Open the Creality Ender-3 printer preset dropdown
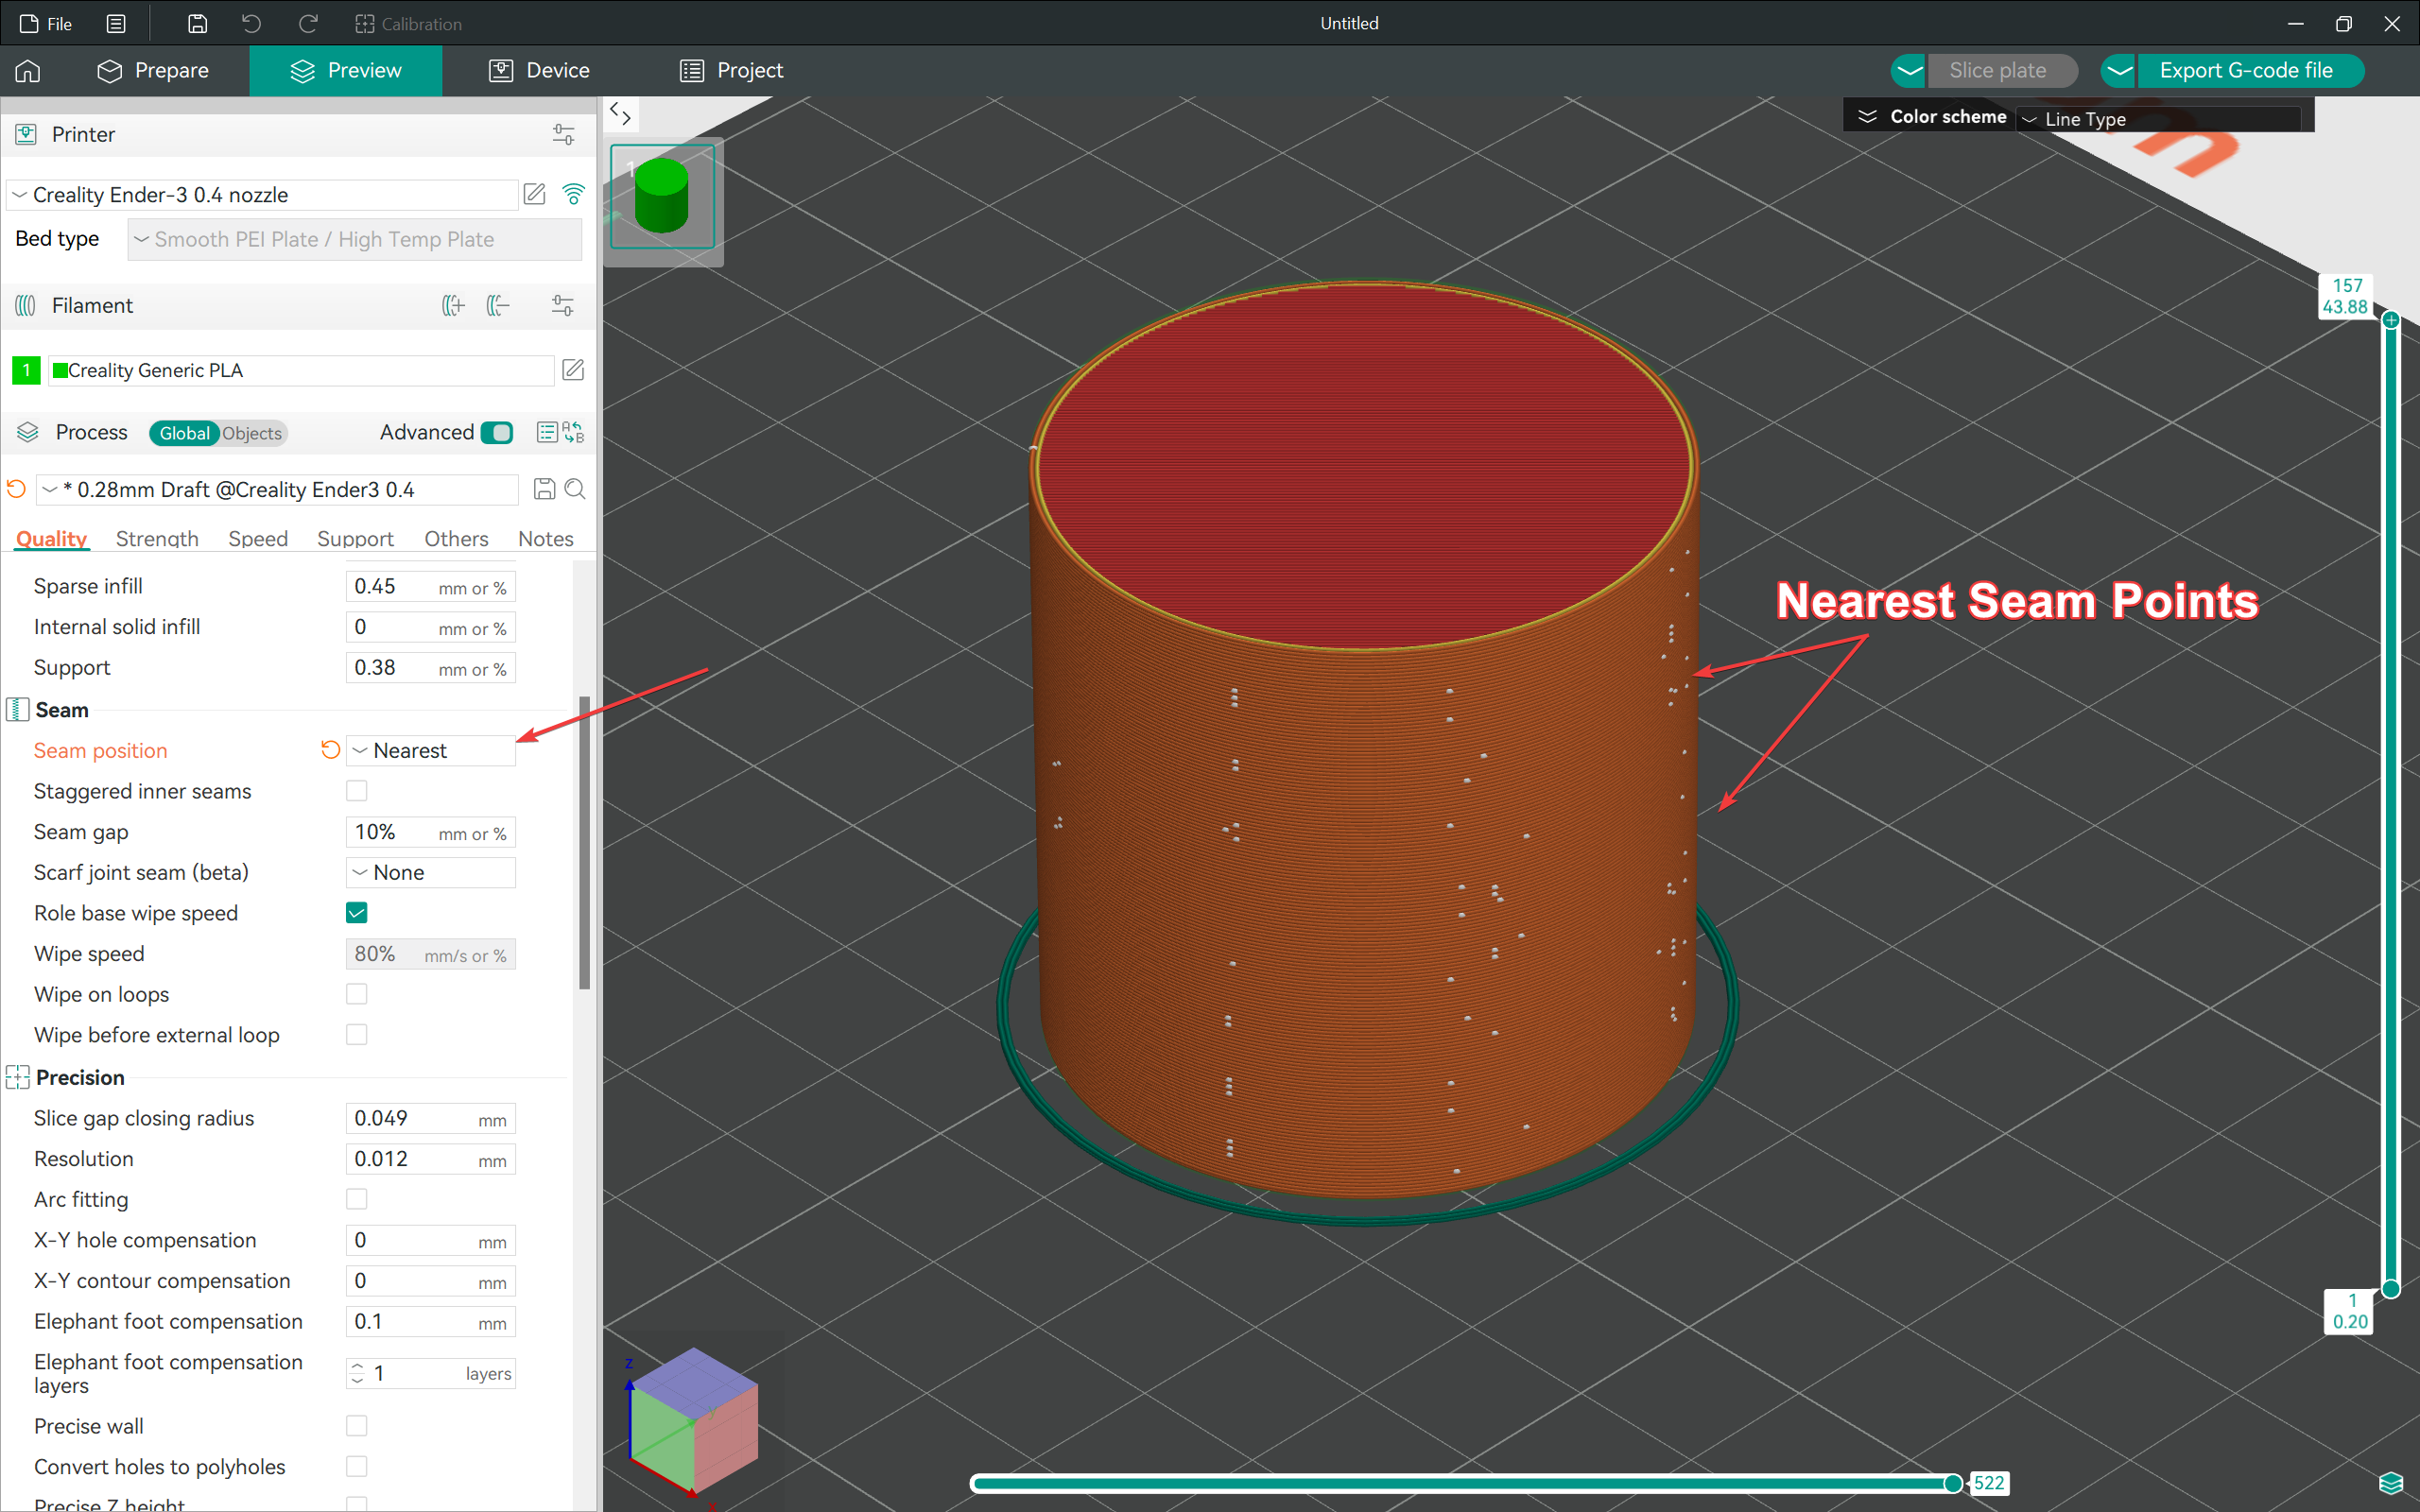 (262, 194)
